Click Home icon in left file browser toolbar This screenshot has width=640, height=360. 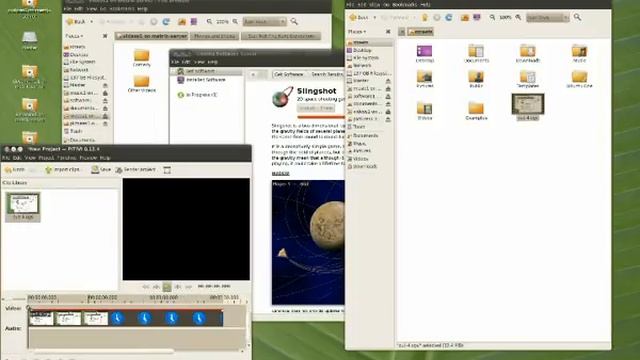[182, 22]
